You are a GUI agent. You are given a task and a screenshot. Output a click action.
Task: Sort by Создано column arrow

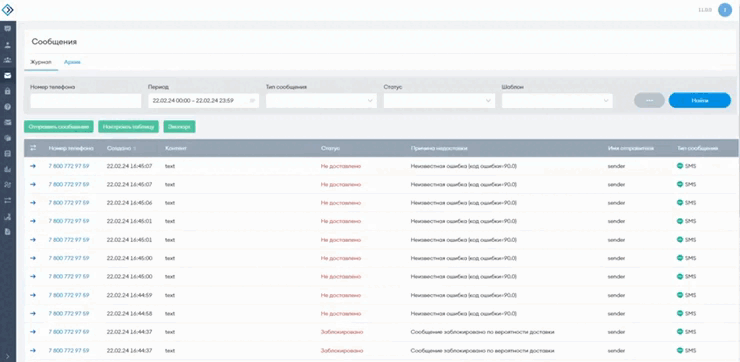(135, 149)
